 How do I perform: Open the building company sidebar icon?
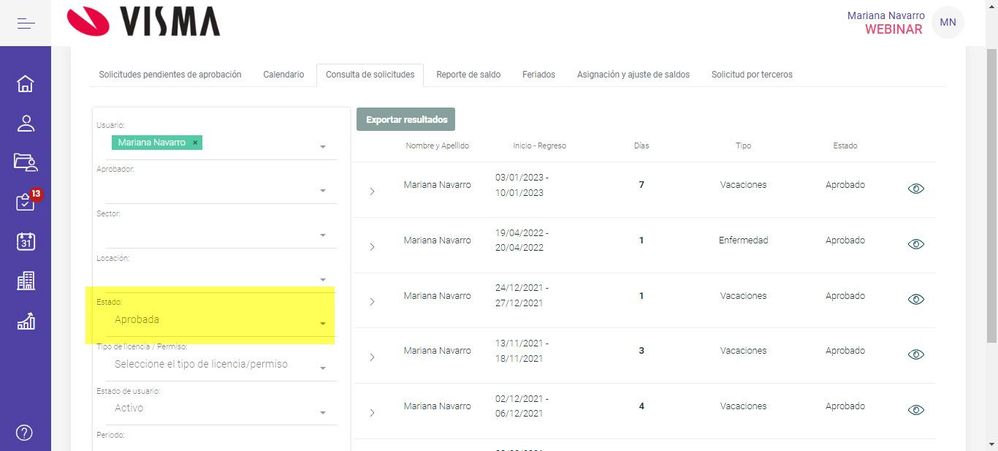25,281
